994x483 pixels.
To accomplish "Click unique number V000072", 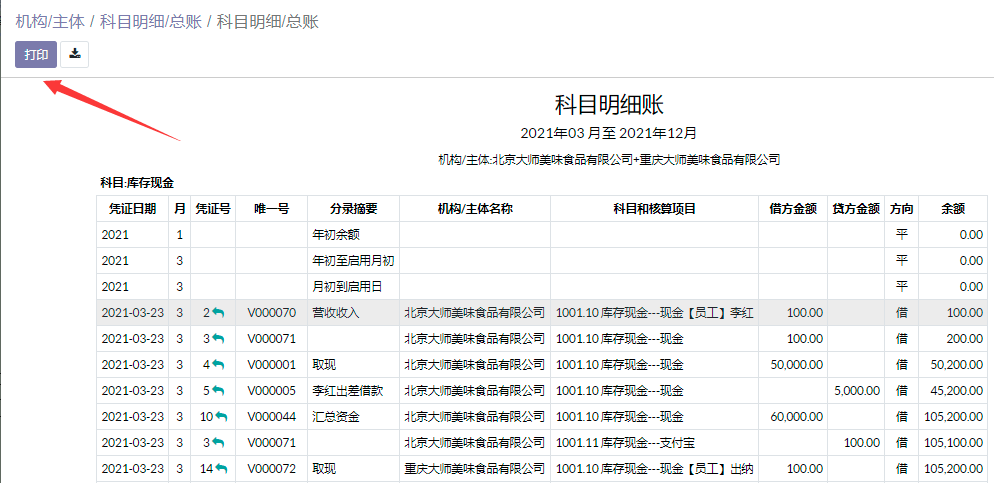I will pyautogui.click(x=271, y=468).
